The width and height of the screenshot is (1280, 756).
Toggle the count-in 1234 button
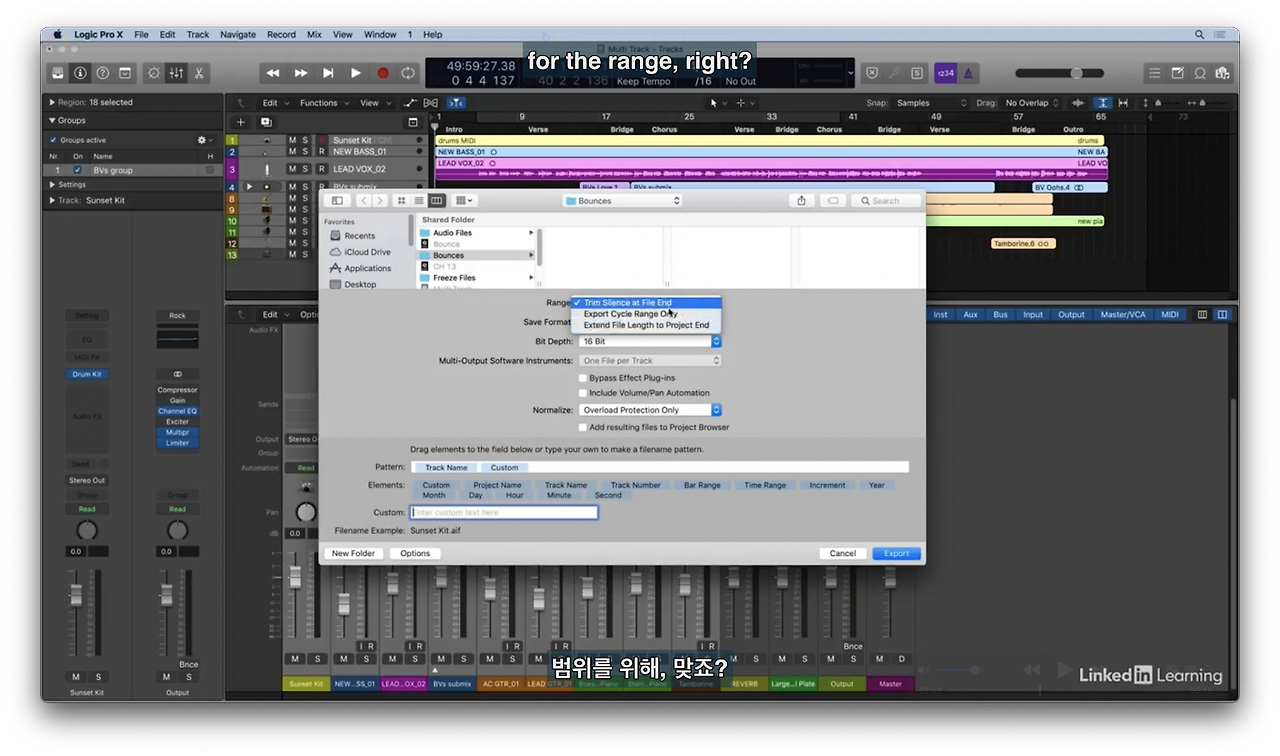[x=945, y=73]
